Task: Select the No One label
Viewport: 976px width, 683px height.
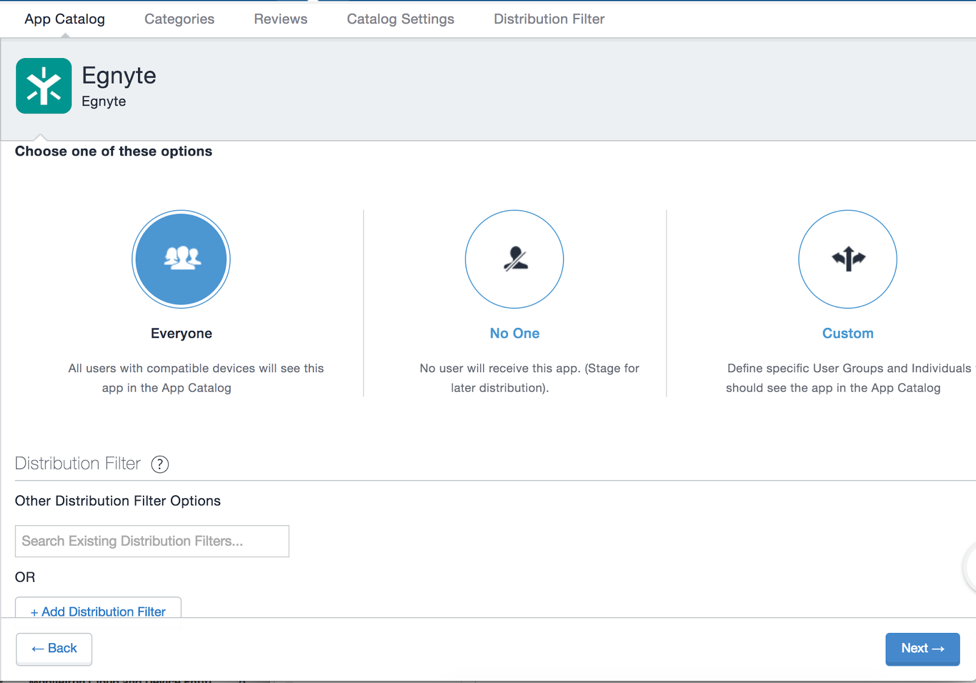Action: click(514, 333)
